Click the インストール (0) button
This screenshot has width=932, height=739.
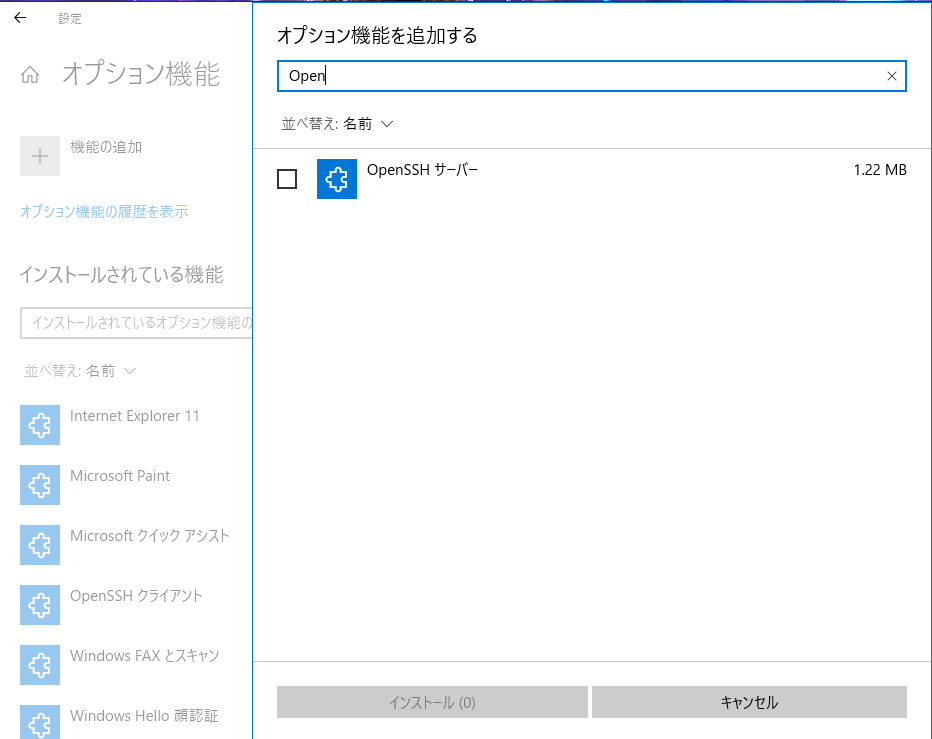pos(432,702)
